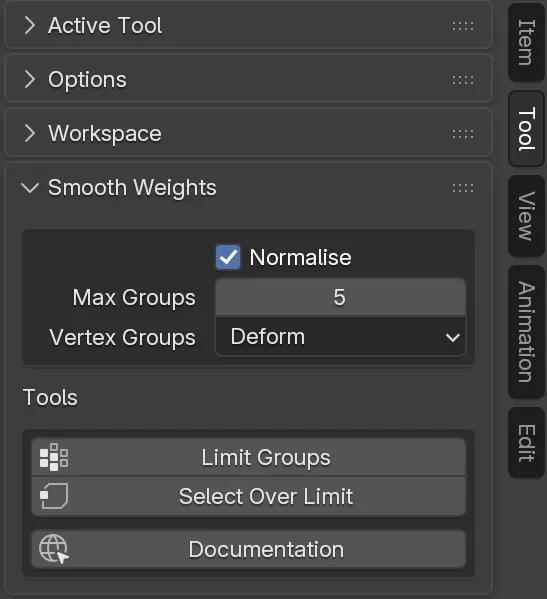Click the Active Tool panel drag grip
Screen dimensions: 547x599
pyautogui.click(x=463, y=26)
